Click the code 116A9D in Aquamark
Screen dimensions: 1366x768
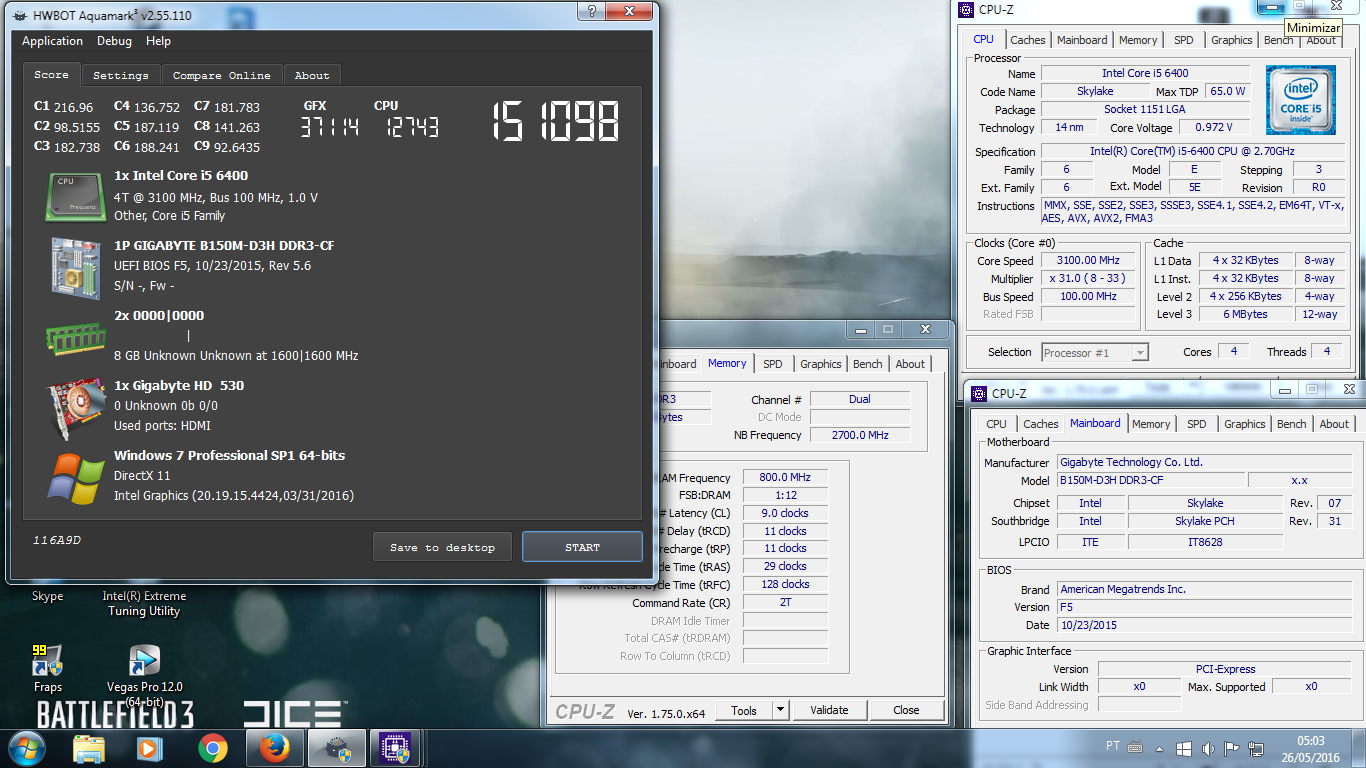[x=57, y=540]
